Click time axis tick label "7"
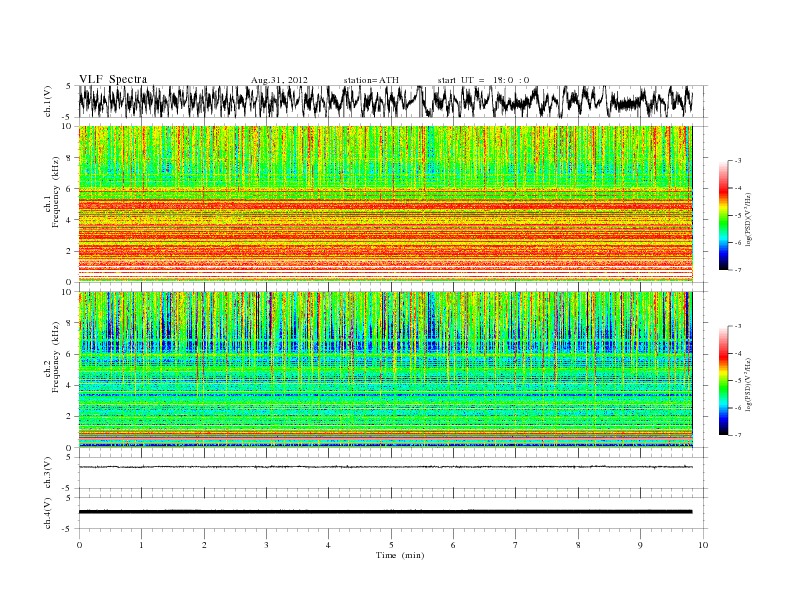 tap(516, 545)
